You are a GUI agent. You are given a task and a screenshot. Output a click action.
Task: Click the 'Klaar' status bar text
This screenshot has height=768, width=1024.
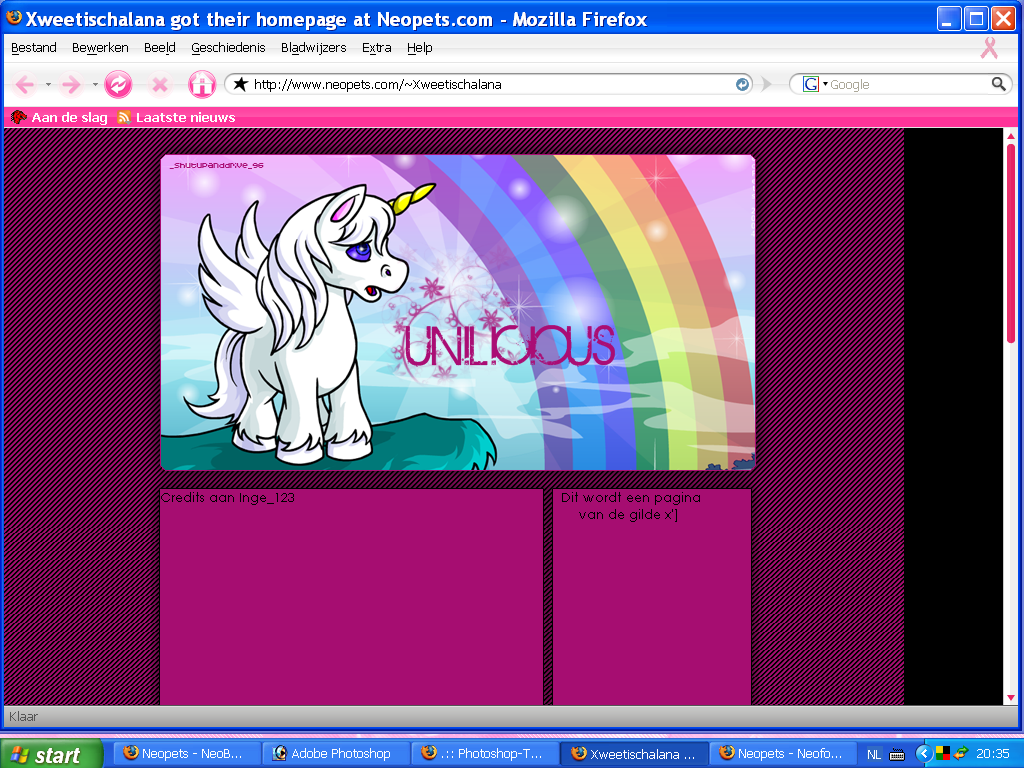pyautogui.click(x=24, y=716)
